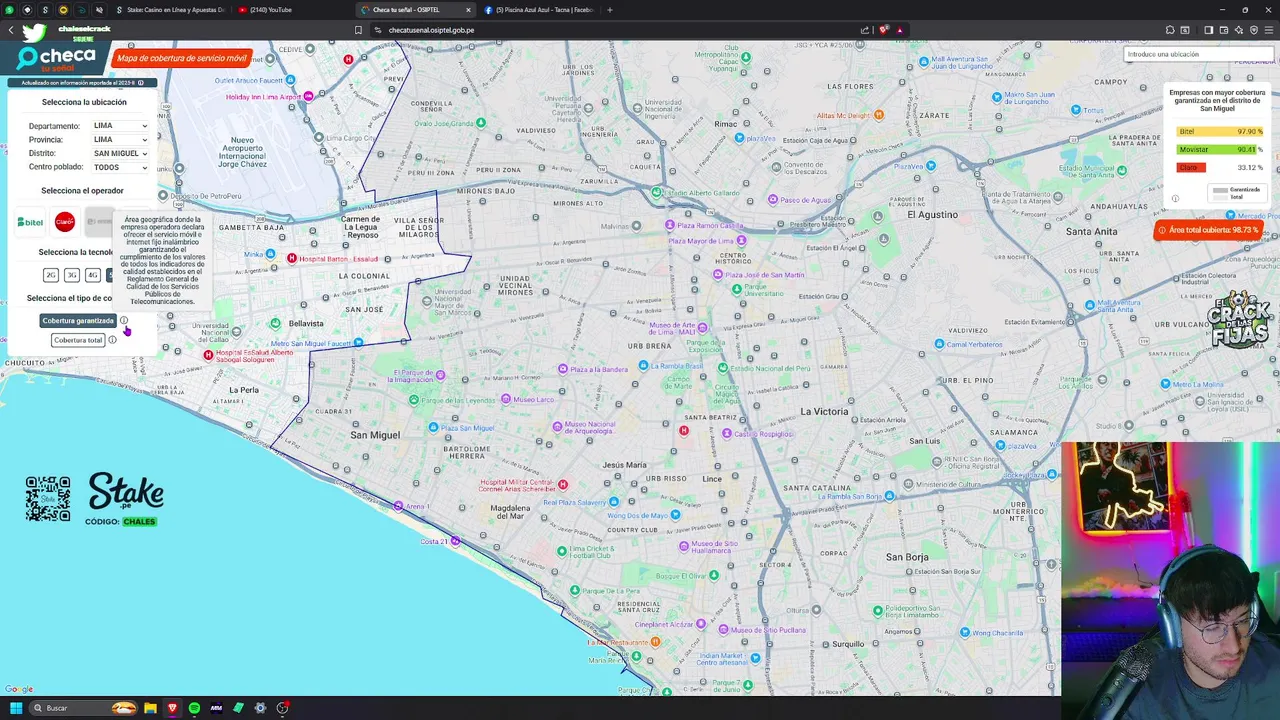Click the Museo de Arte de Lima marker

[x=702, y=328]
